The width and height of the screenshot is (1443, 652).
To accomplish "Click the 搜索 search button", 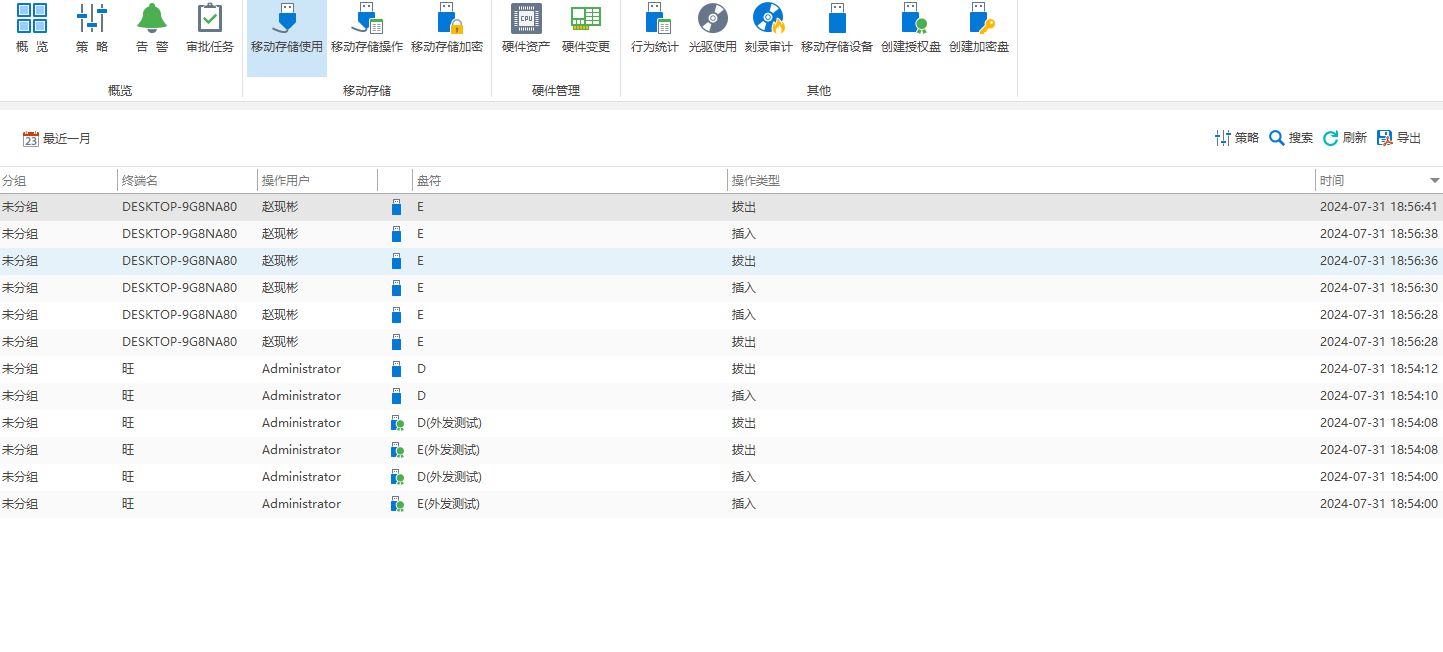I will (x=1291, y=138).
